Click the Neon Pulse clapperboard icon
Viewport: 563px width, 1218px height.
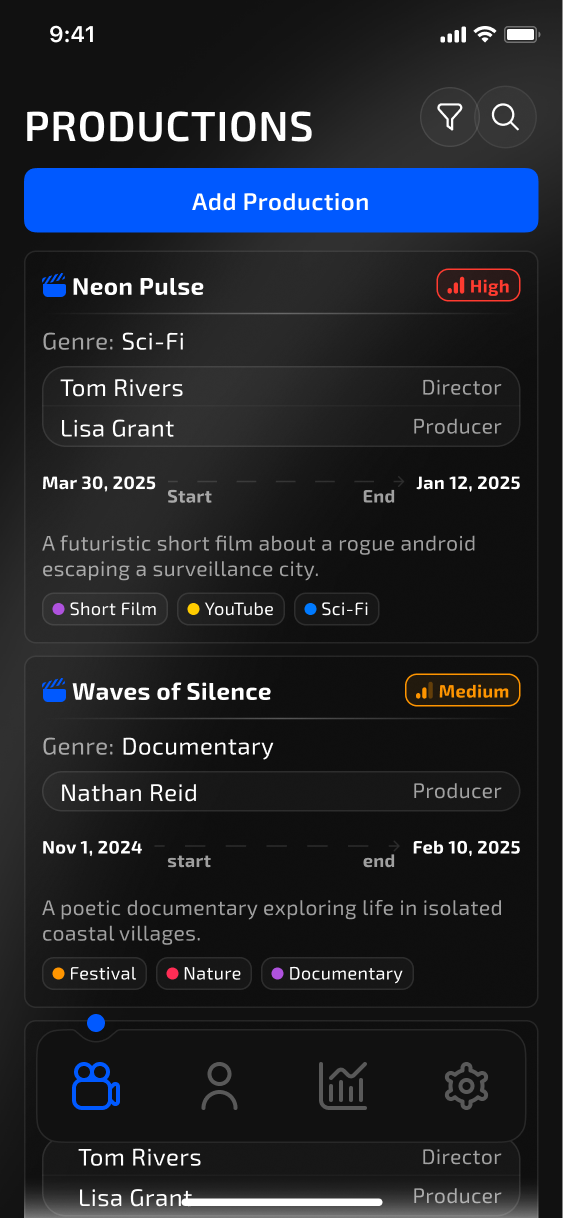[x=54, y=287]
